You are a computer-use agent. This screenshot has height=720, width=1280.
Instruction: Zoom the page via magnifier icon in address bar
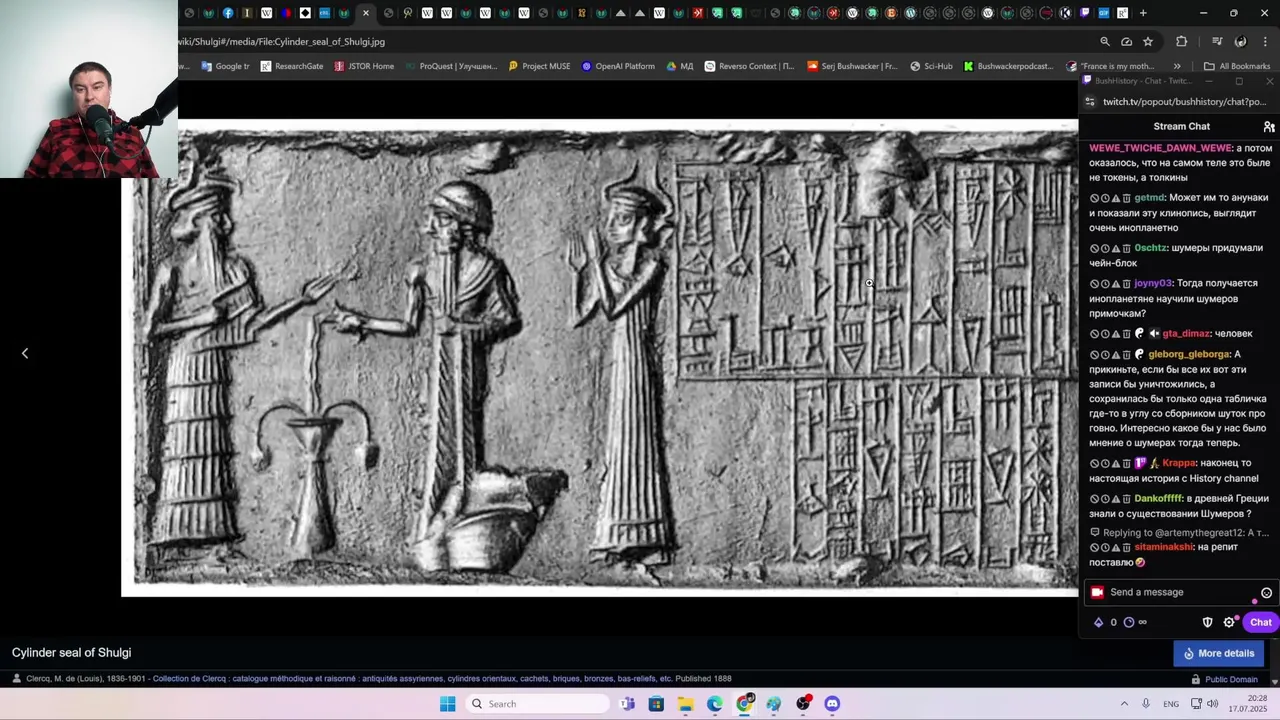1105,42
